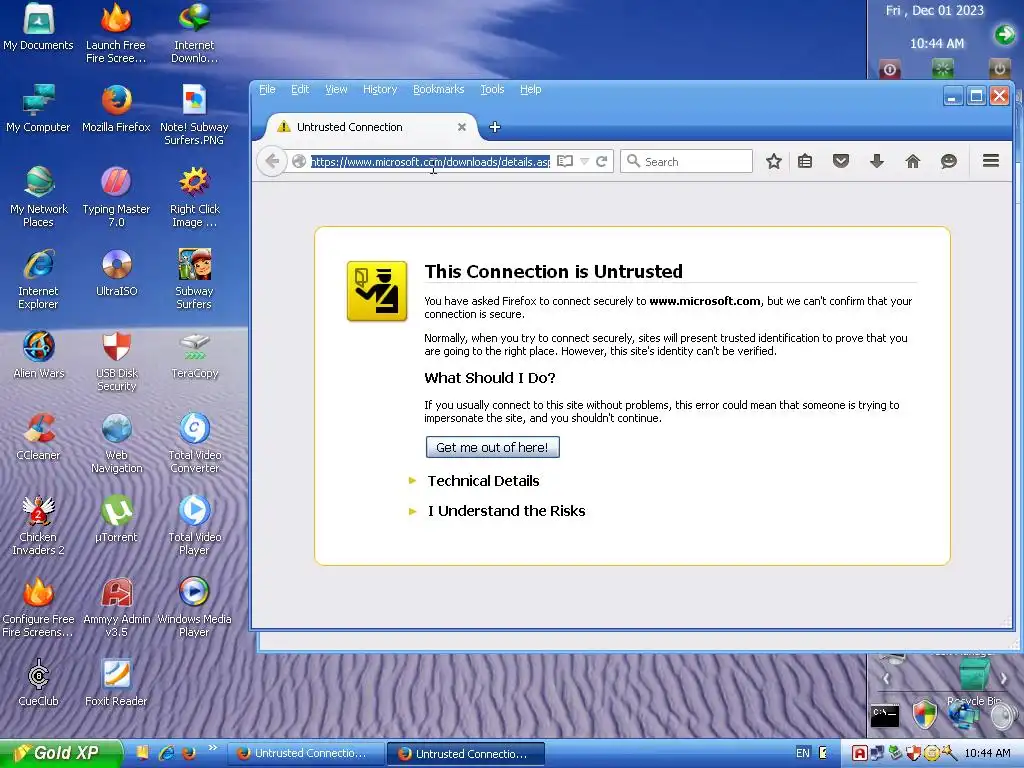Image resolution: width=1024 pixels, height=768 pixels.
Task: Select the Internet Download Manager desktop icon
Action: [x=194, y=33]
